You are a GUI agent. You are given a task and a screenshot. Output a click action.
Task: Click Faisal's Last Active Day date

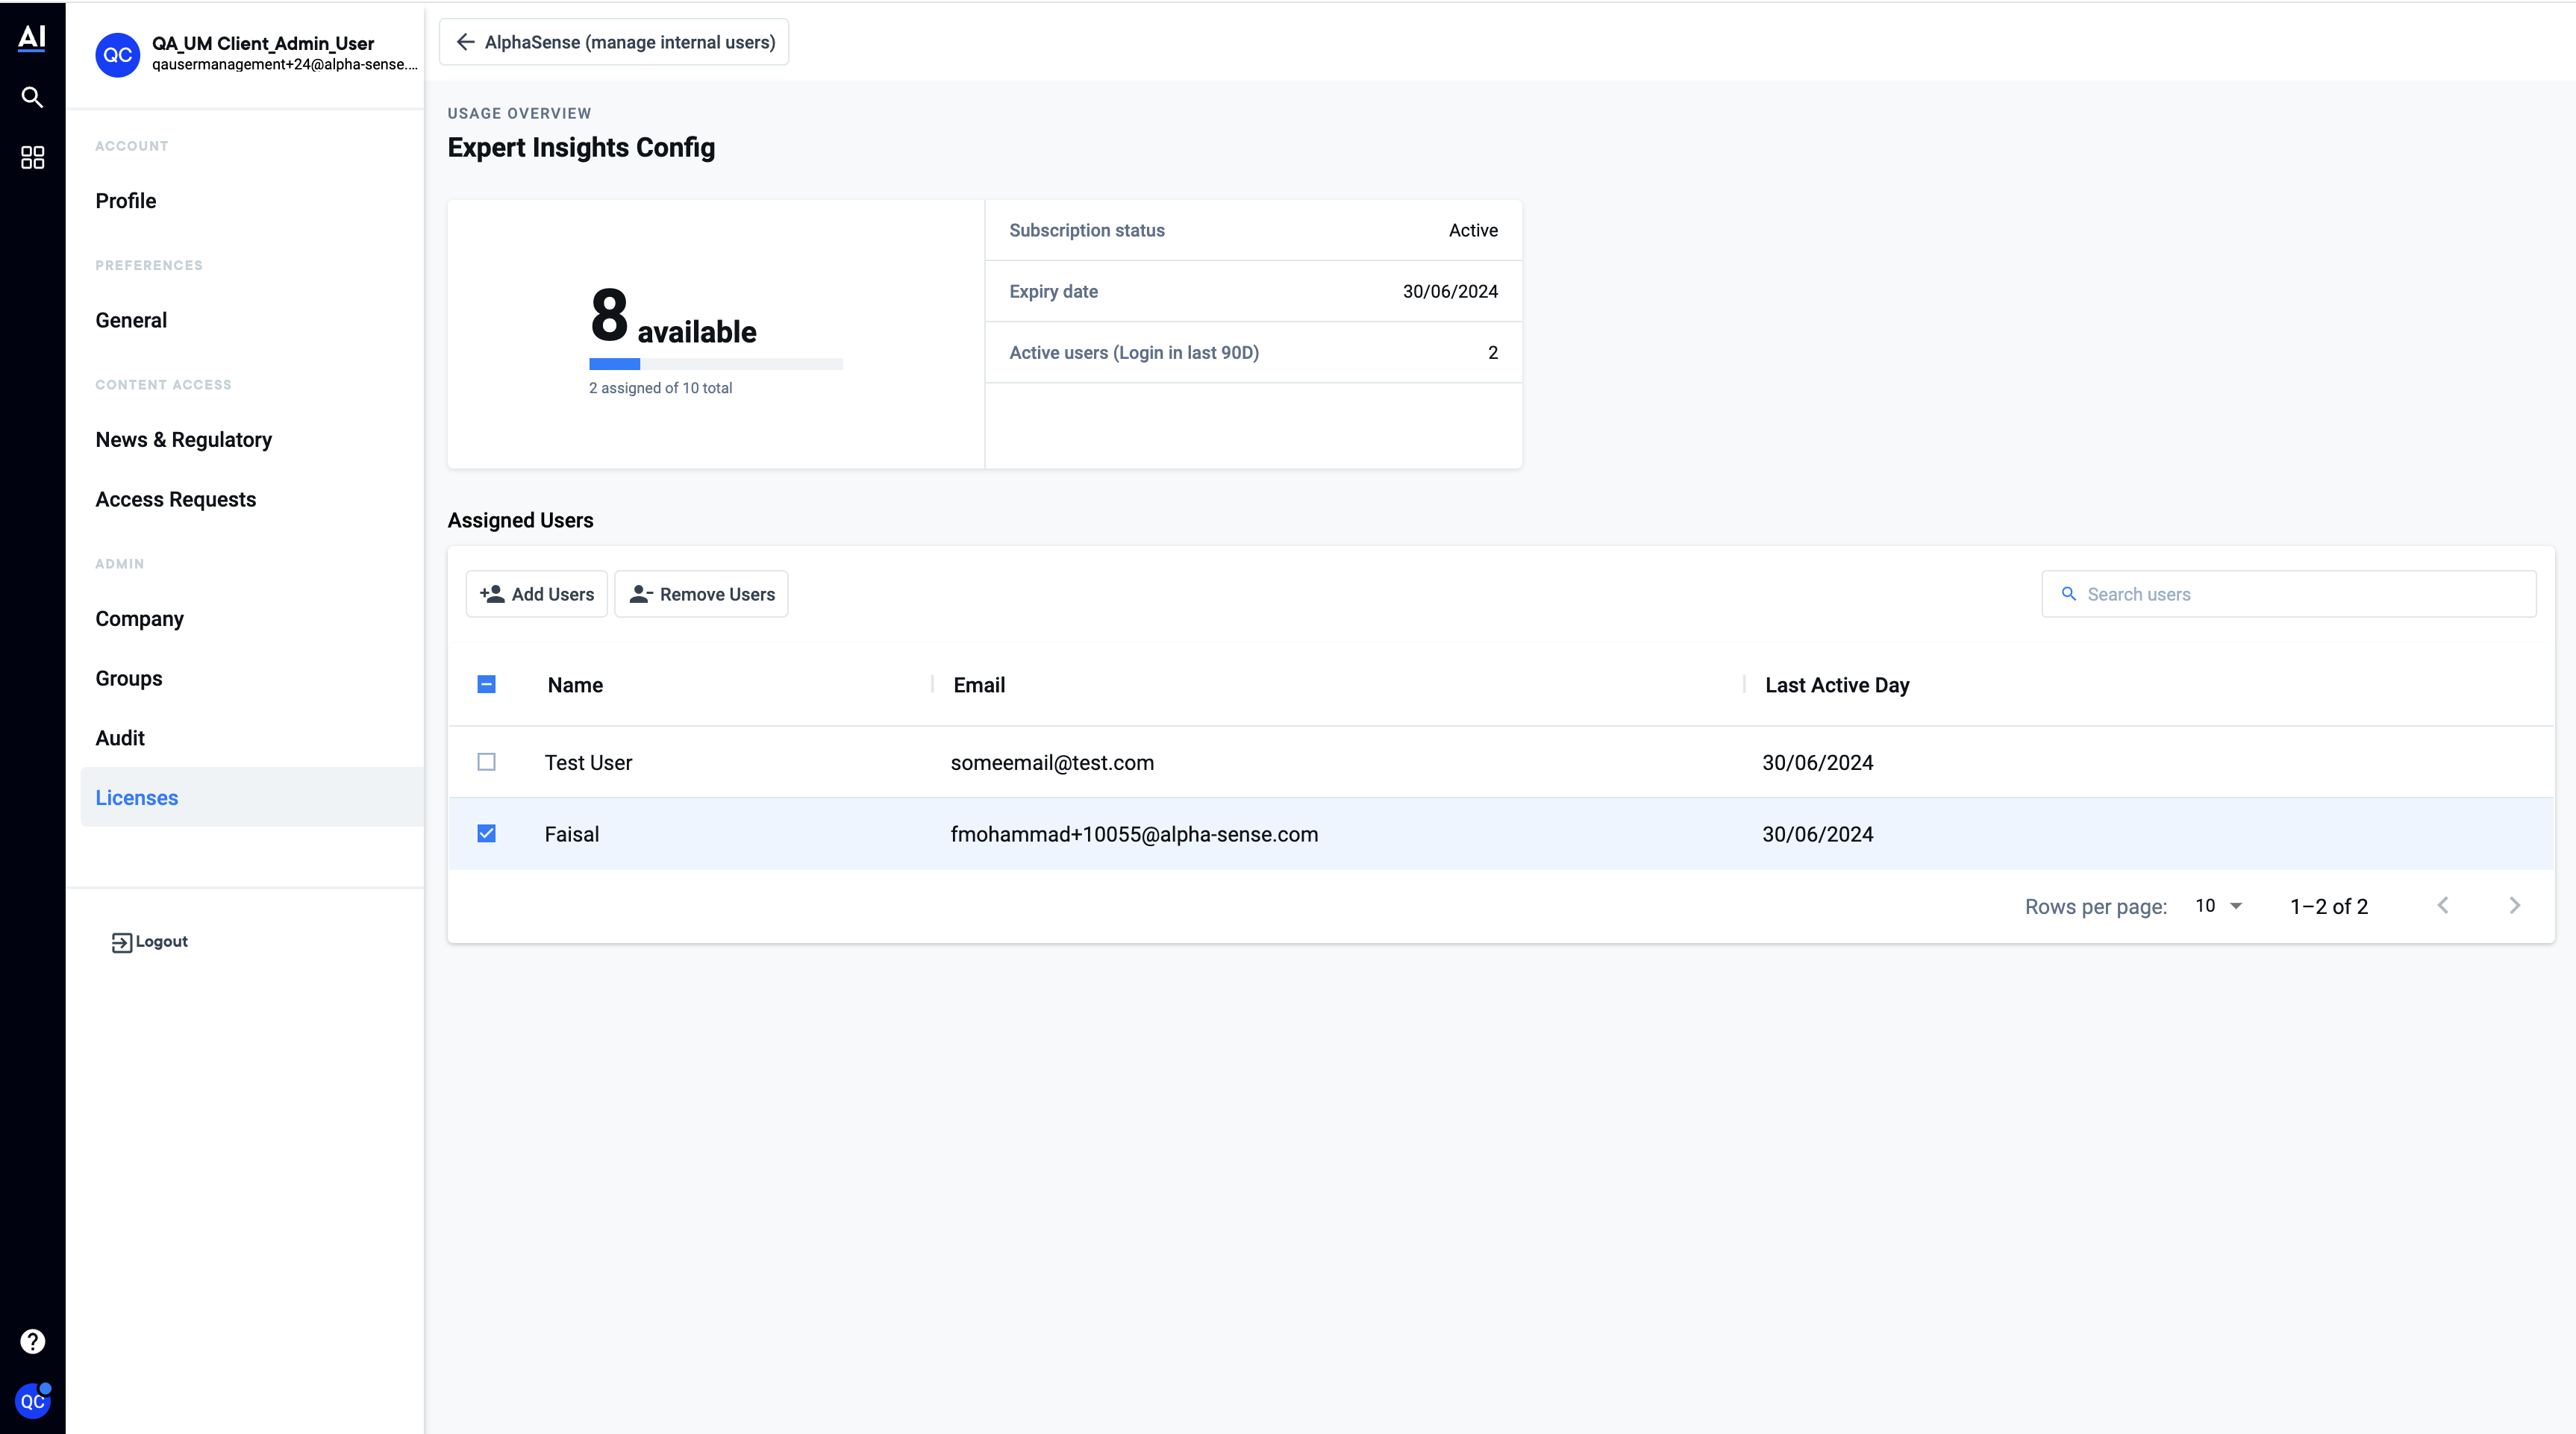click(x=1817, y=834)
